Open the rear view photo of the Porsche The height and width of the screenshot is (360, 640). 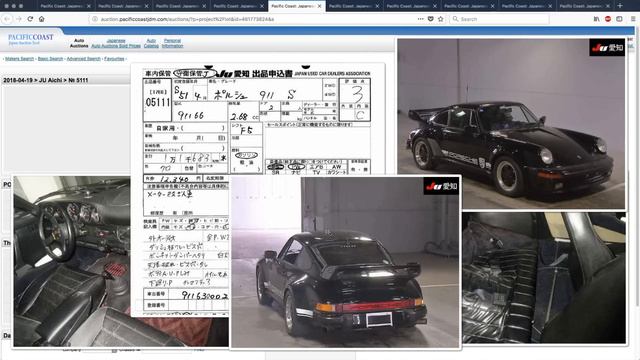point(345,262)
